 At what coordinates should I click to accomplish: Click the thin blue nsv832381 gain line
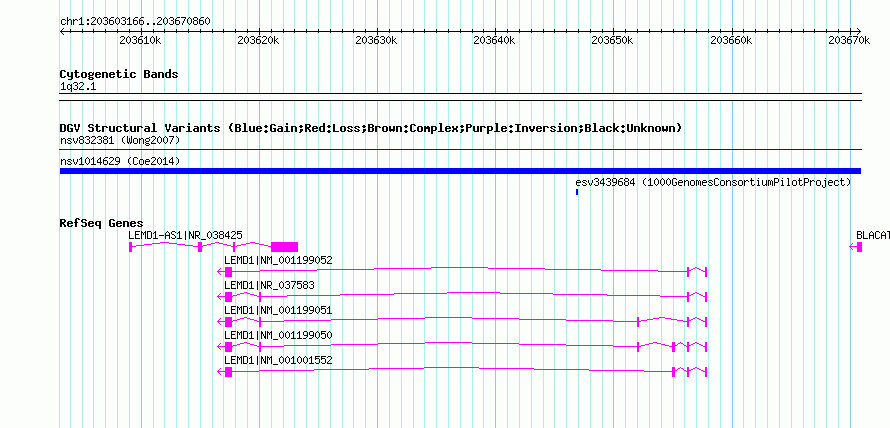[460, 150]
